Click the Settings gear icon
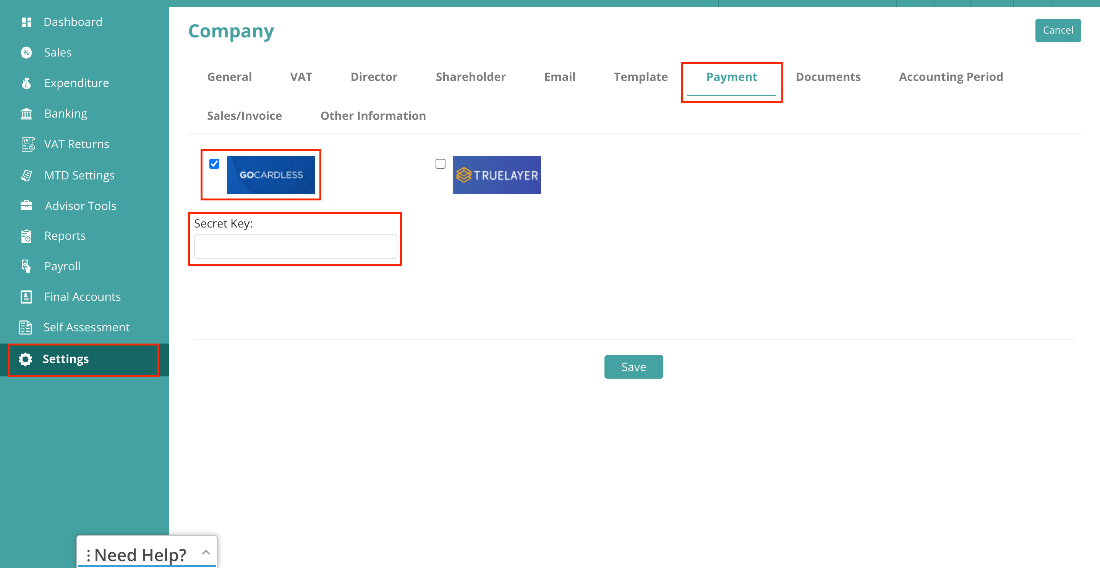This screenshot has height=568, width=1100. (25, 359)
